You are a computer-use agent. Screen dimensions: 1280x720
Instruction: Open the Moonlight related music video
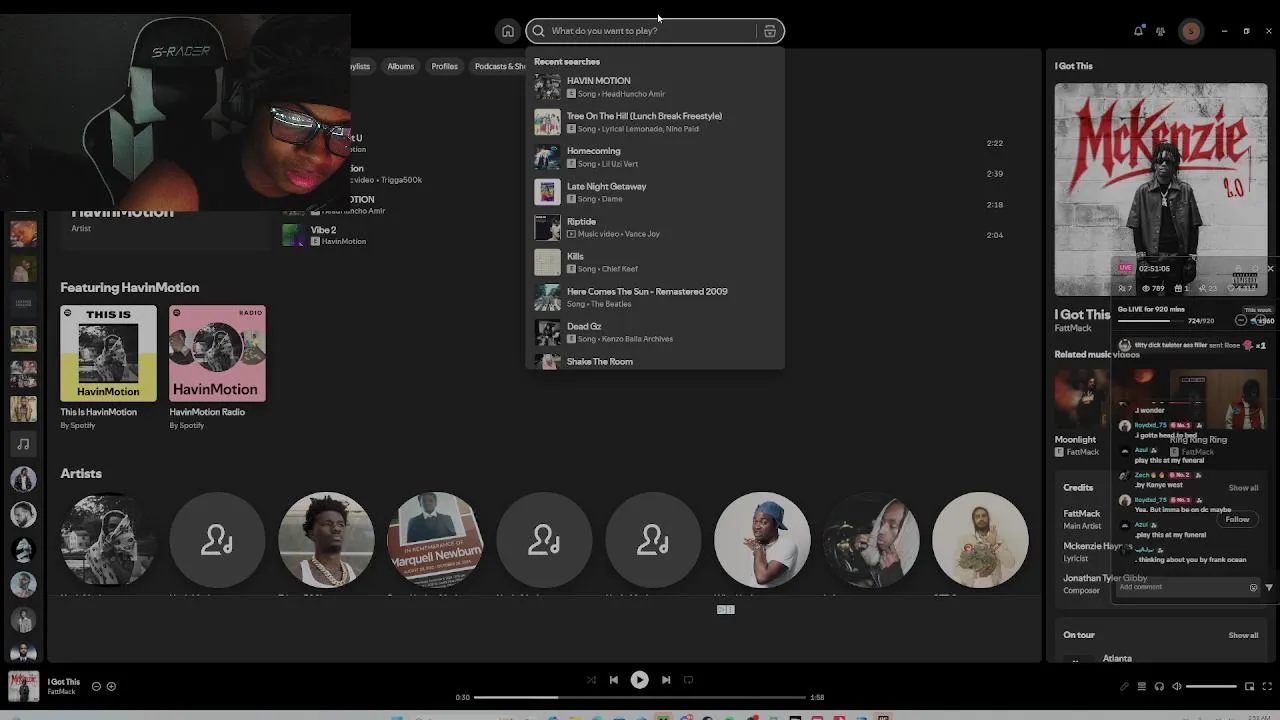click(1081, 399)
